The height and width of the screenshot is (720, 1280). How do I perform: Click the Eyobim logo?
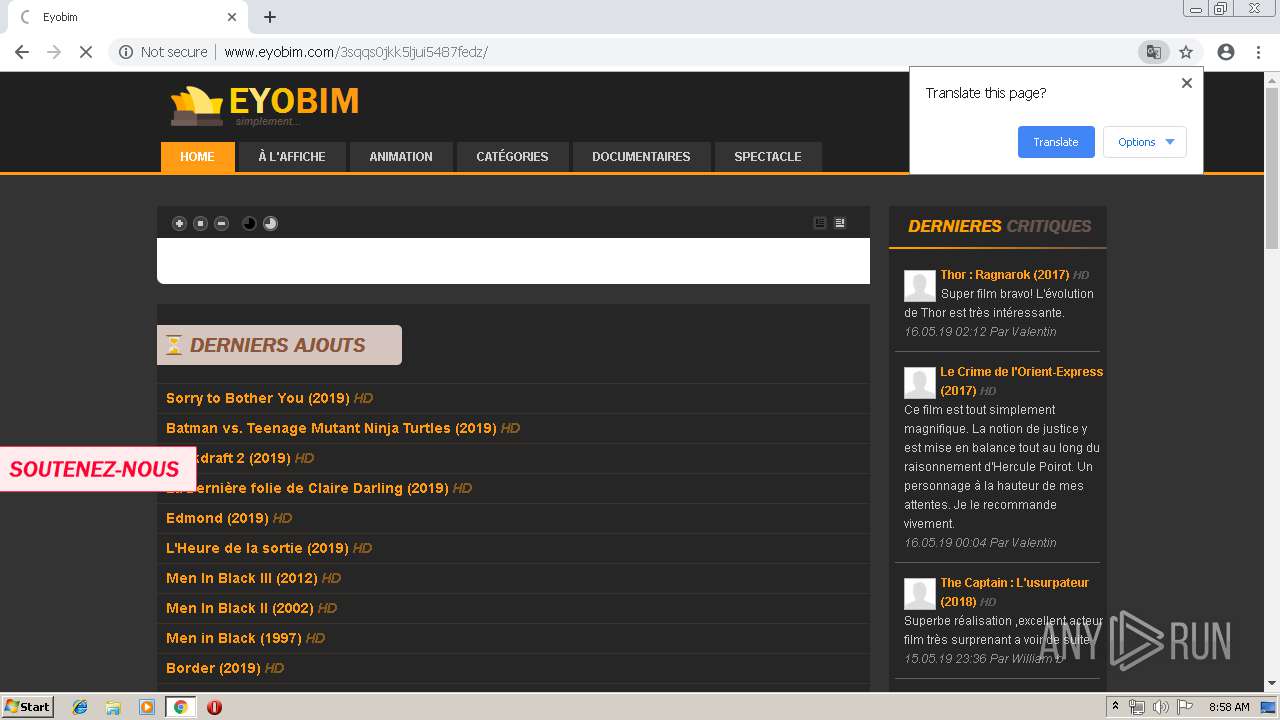264,105
